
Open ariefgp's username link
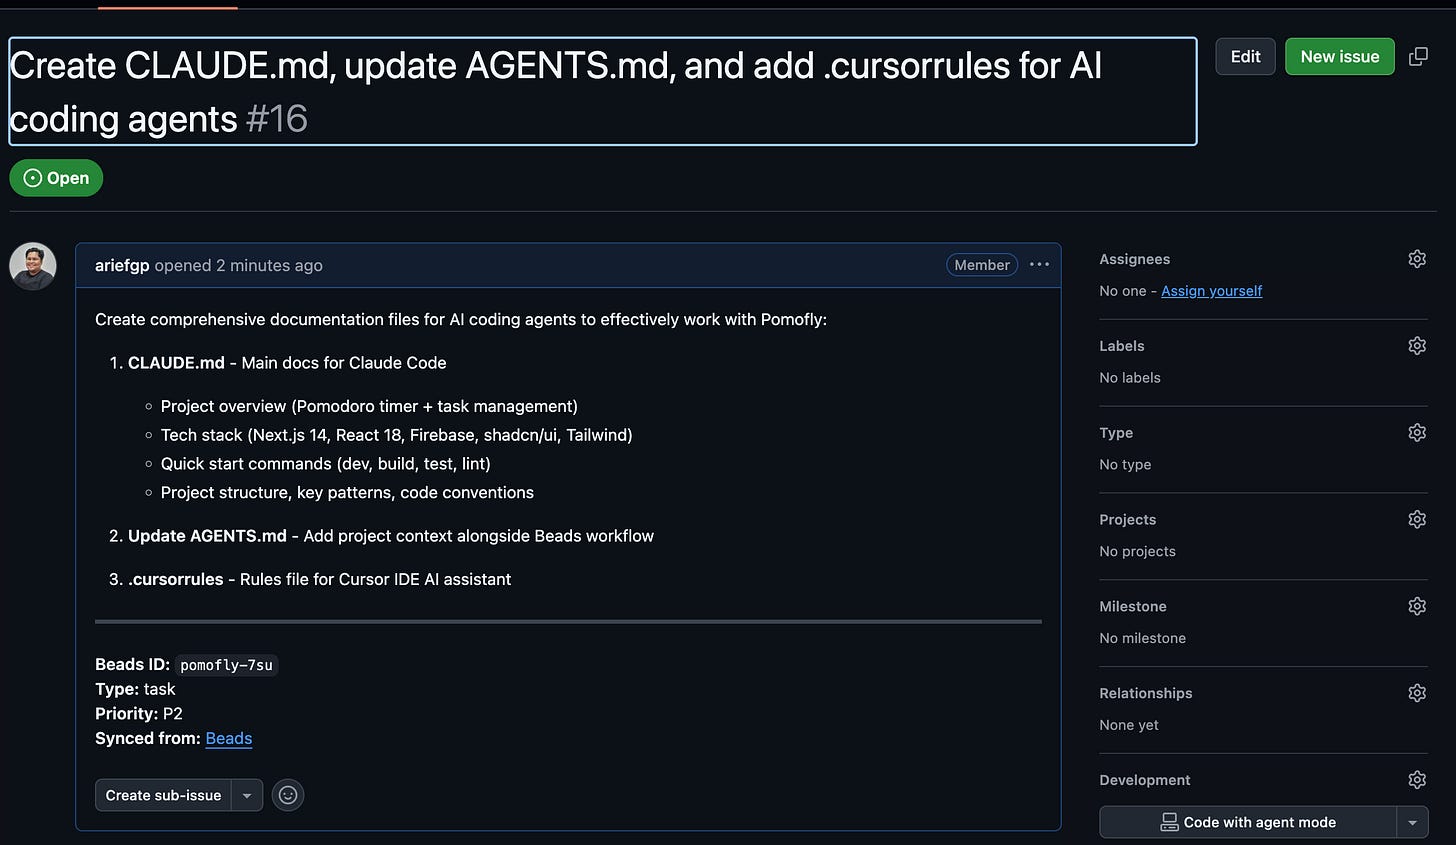tap(122, 265)
